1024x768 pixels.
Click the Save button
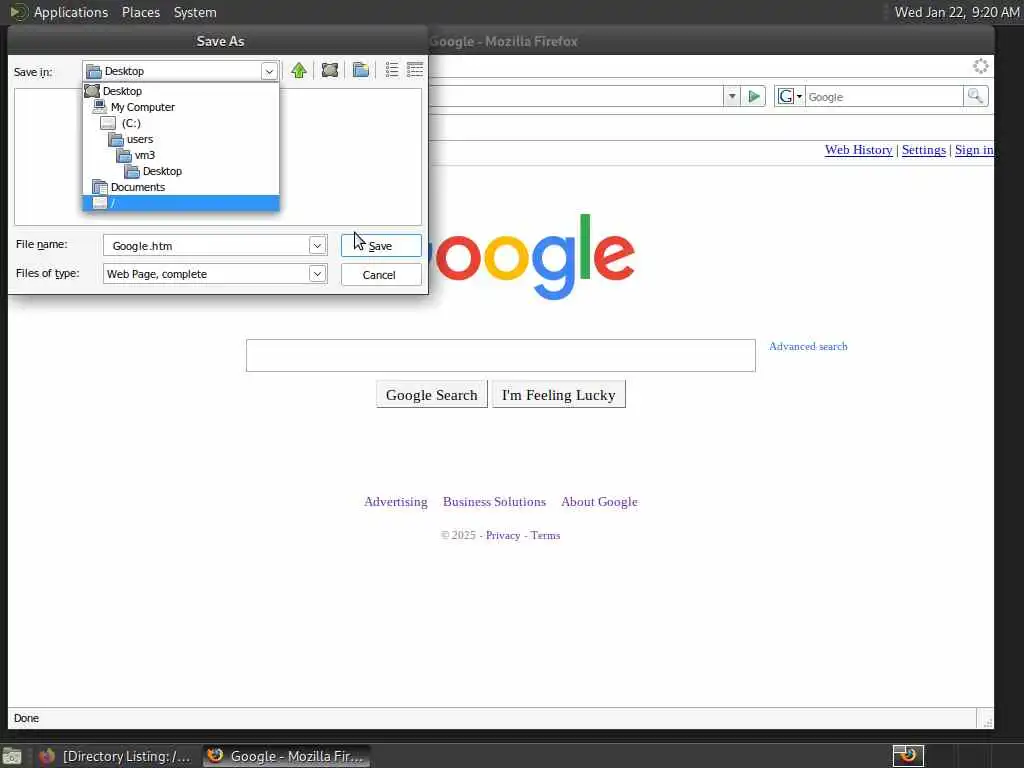click(x=381, y=246)
